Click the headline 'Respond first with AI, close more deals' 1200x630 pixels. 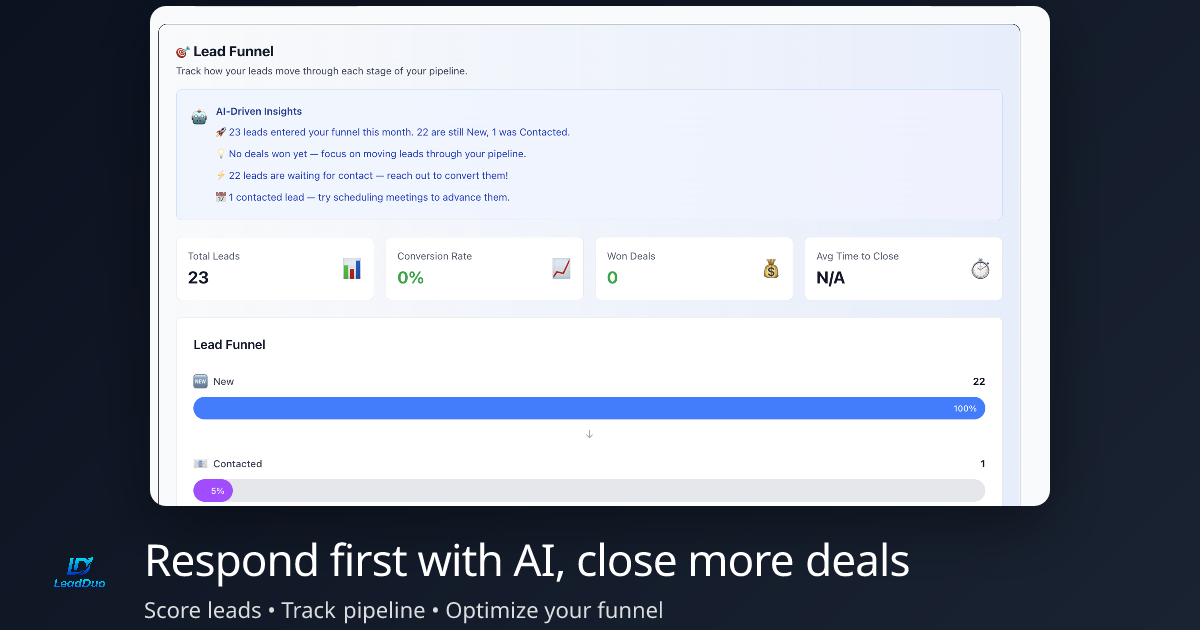coord(527,561)
